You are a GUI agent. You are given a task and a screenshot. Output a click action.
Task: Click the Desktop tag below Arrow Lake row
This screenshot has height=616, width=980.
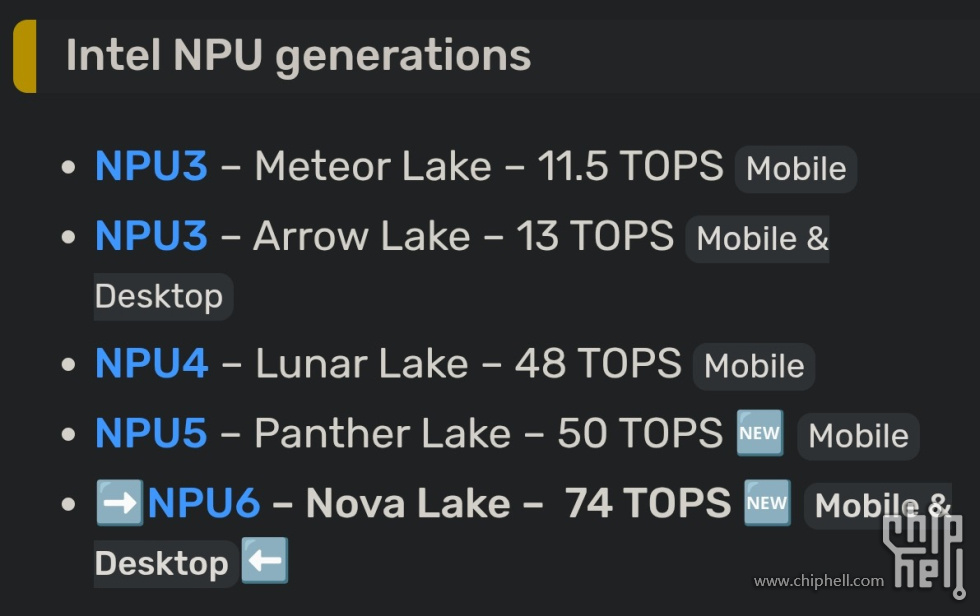point(160,297)
